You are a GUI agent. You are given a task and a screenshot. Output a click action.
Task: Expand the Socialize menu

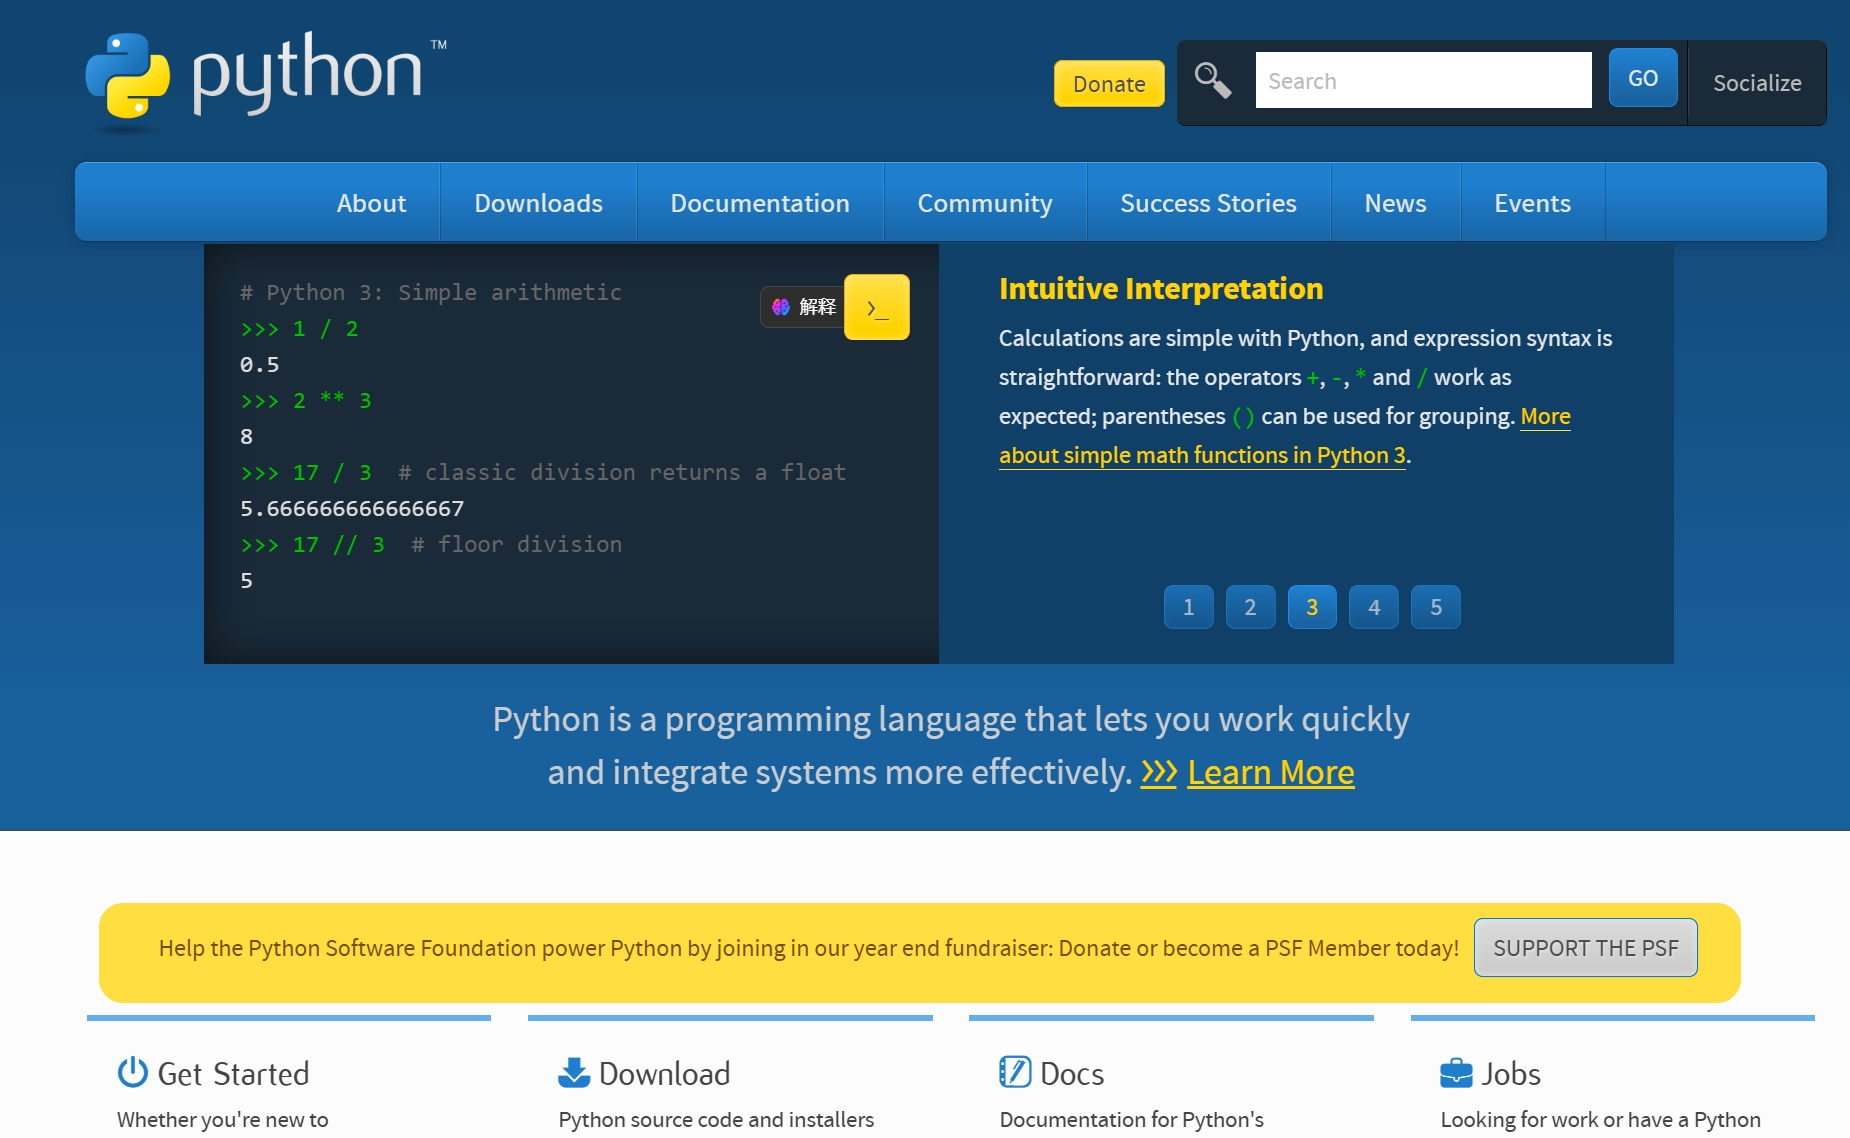point(1757,83)
